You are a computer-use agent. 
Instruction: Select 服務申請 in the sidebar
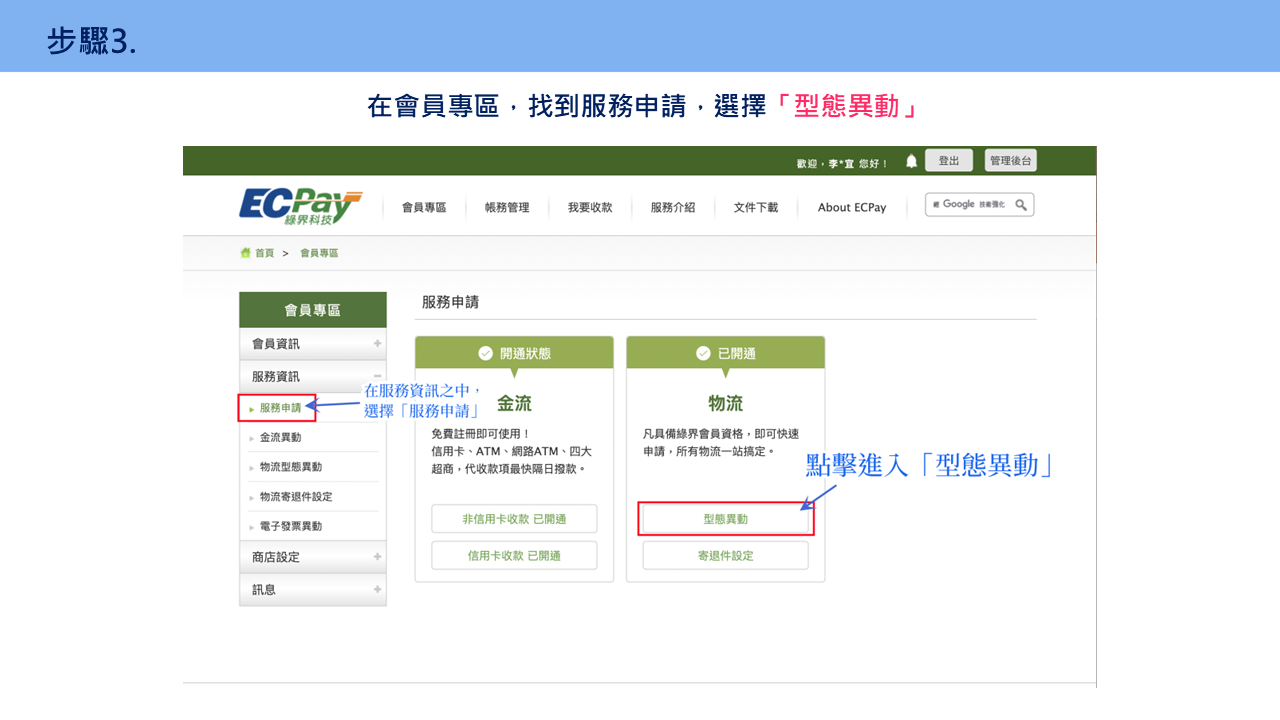click(x=280, y=408)
